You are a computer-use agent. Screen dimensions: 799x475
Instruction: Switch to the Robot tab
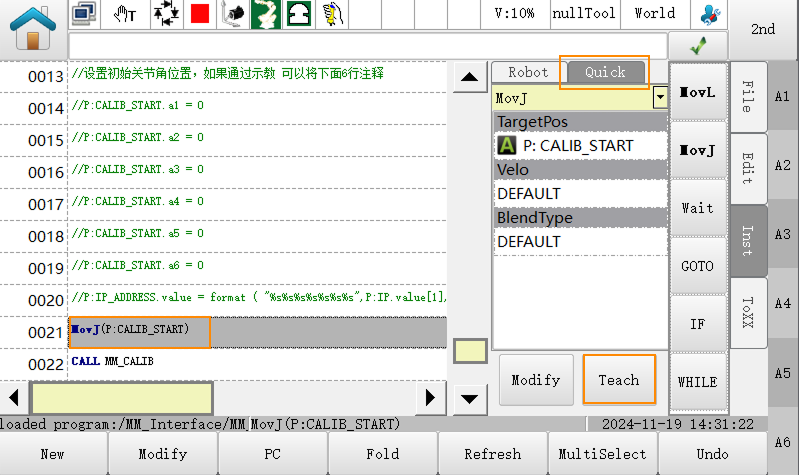tap(528, 72)
